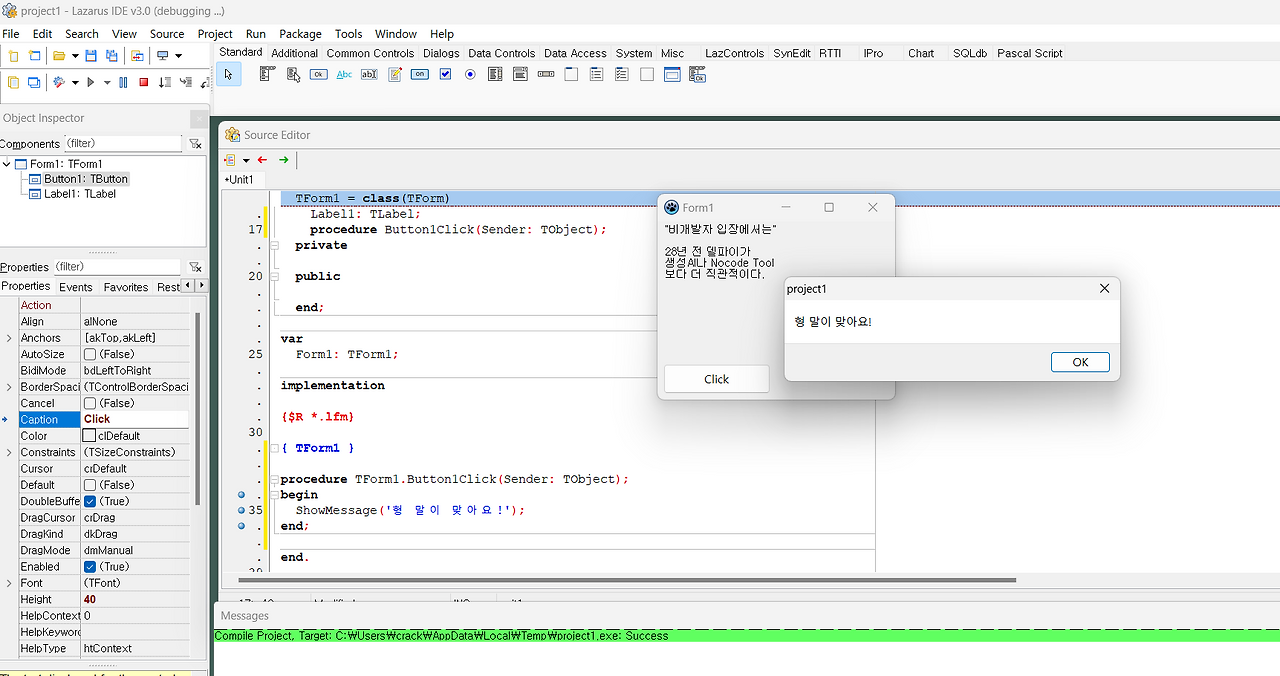Pick the TActionList component icon
This screenshot has height=676, width=1280.
(698, 74)
